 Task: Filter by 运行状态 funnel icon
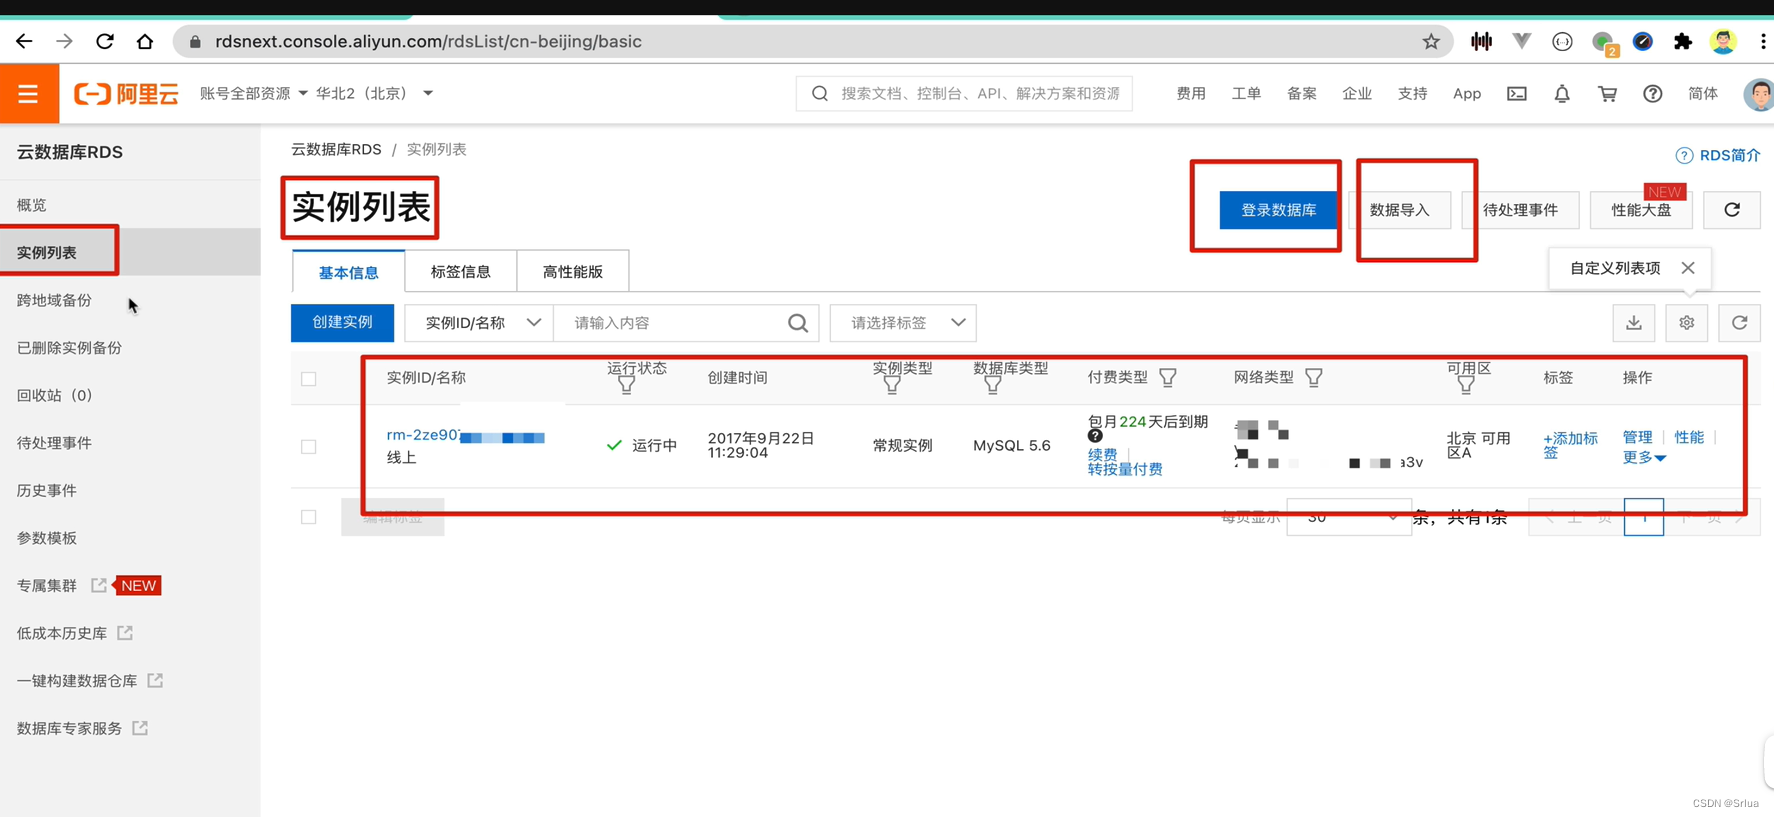tap(626, 385)
